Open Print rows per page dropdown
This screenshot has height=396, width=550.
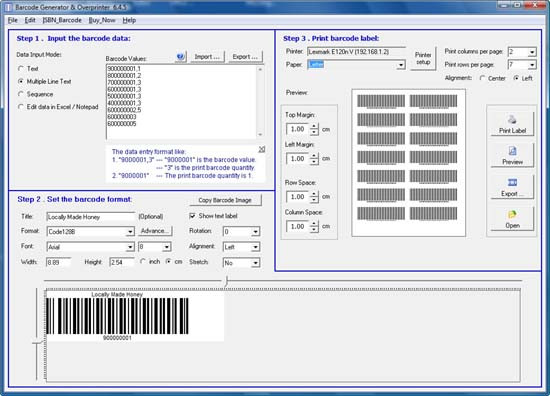(x=532, y=65)
